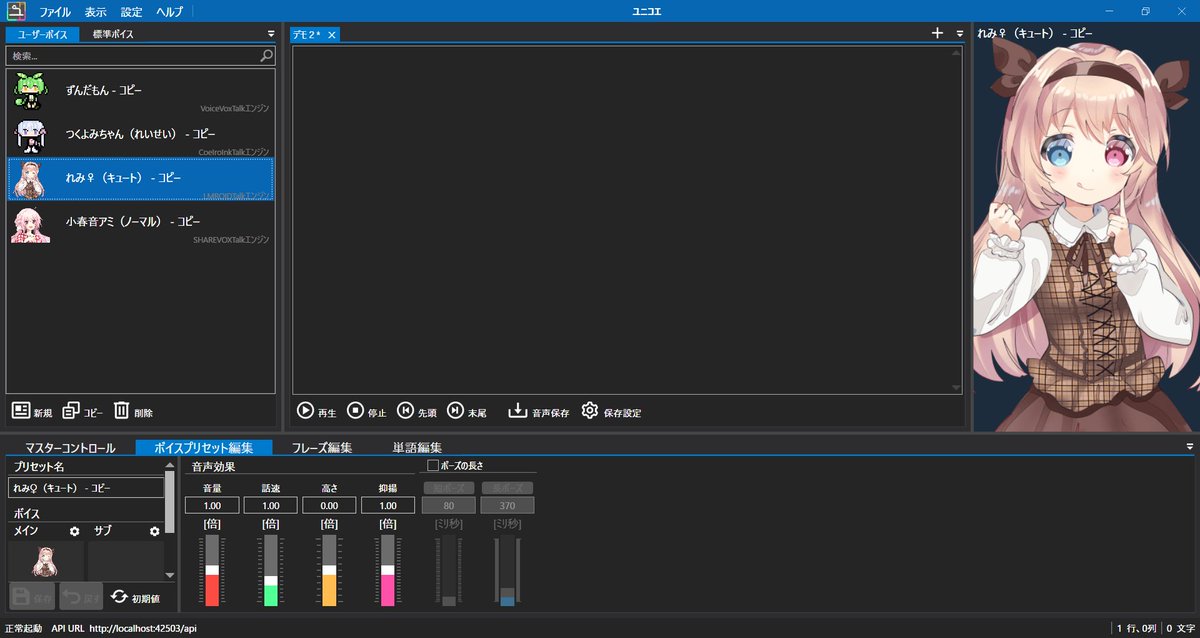Open サブ voice gear settings
The height and width of the screenshot is (638, 1200).
pyautogui.click(x=154, y=531)
